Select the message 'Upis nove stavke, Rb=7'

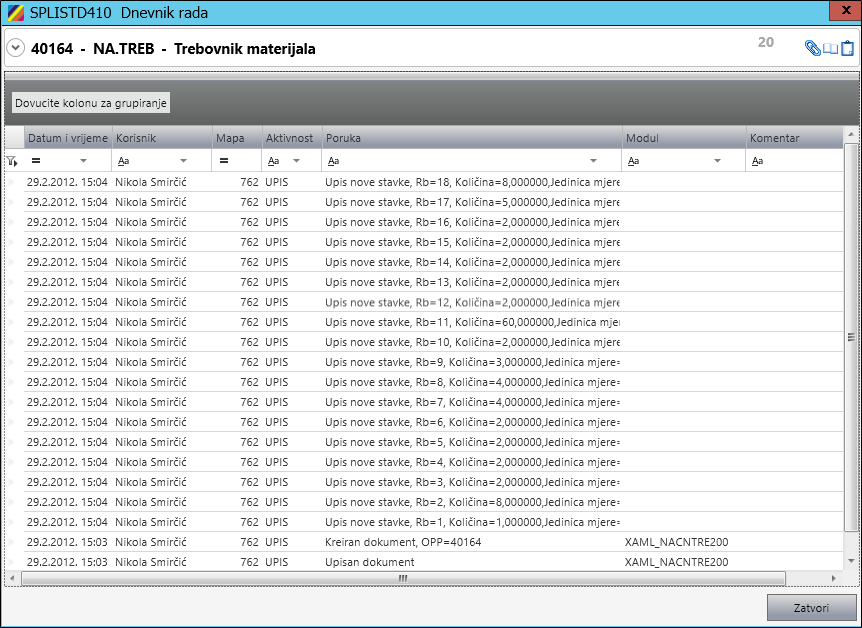point(472,402)
